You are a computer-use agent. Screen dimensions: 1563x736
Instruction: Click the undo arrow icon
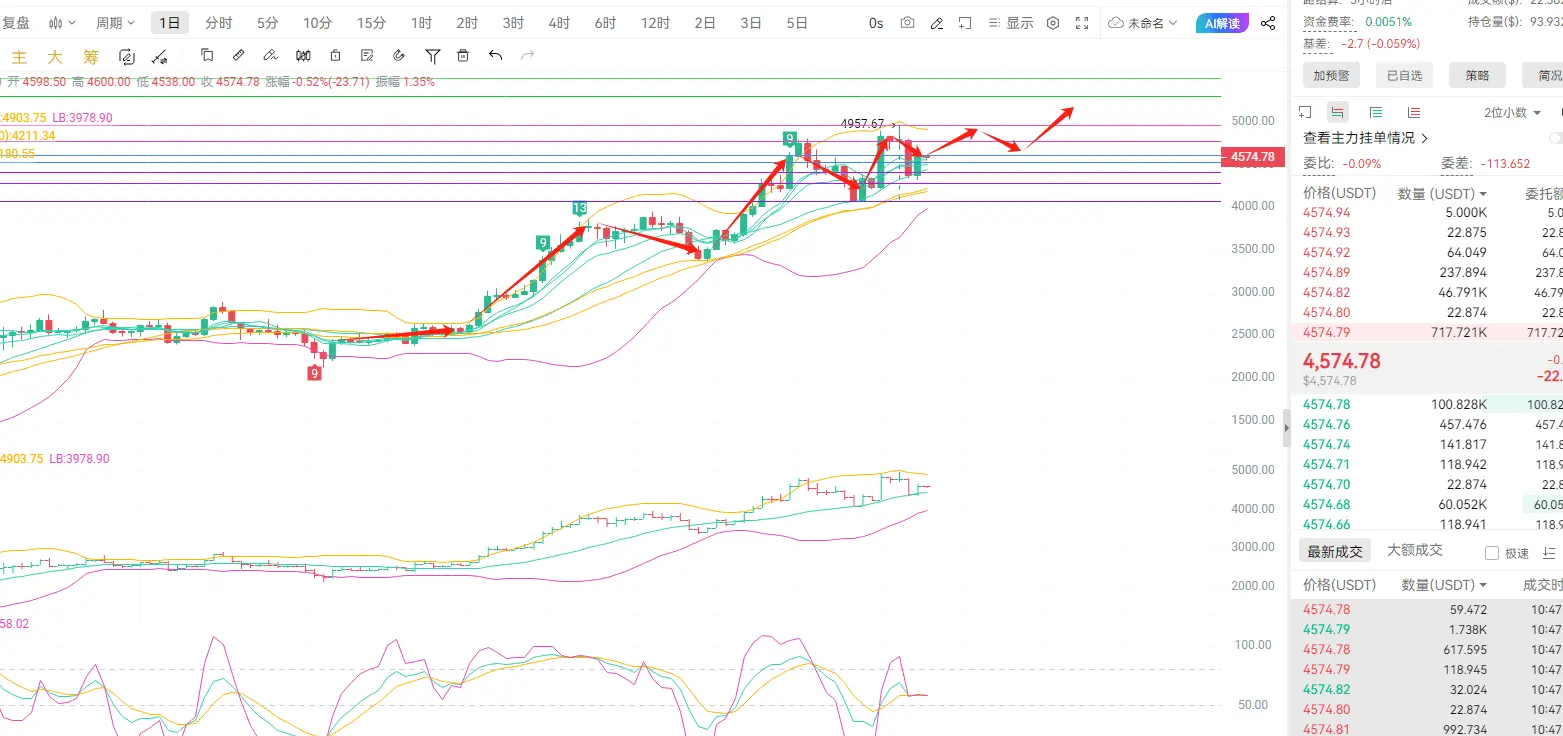click(x=496, y=56)
